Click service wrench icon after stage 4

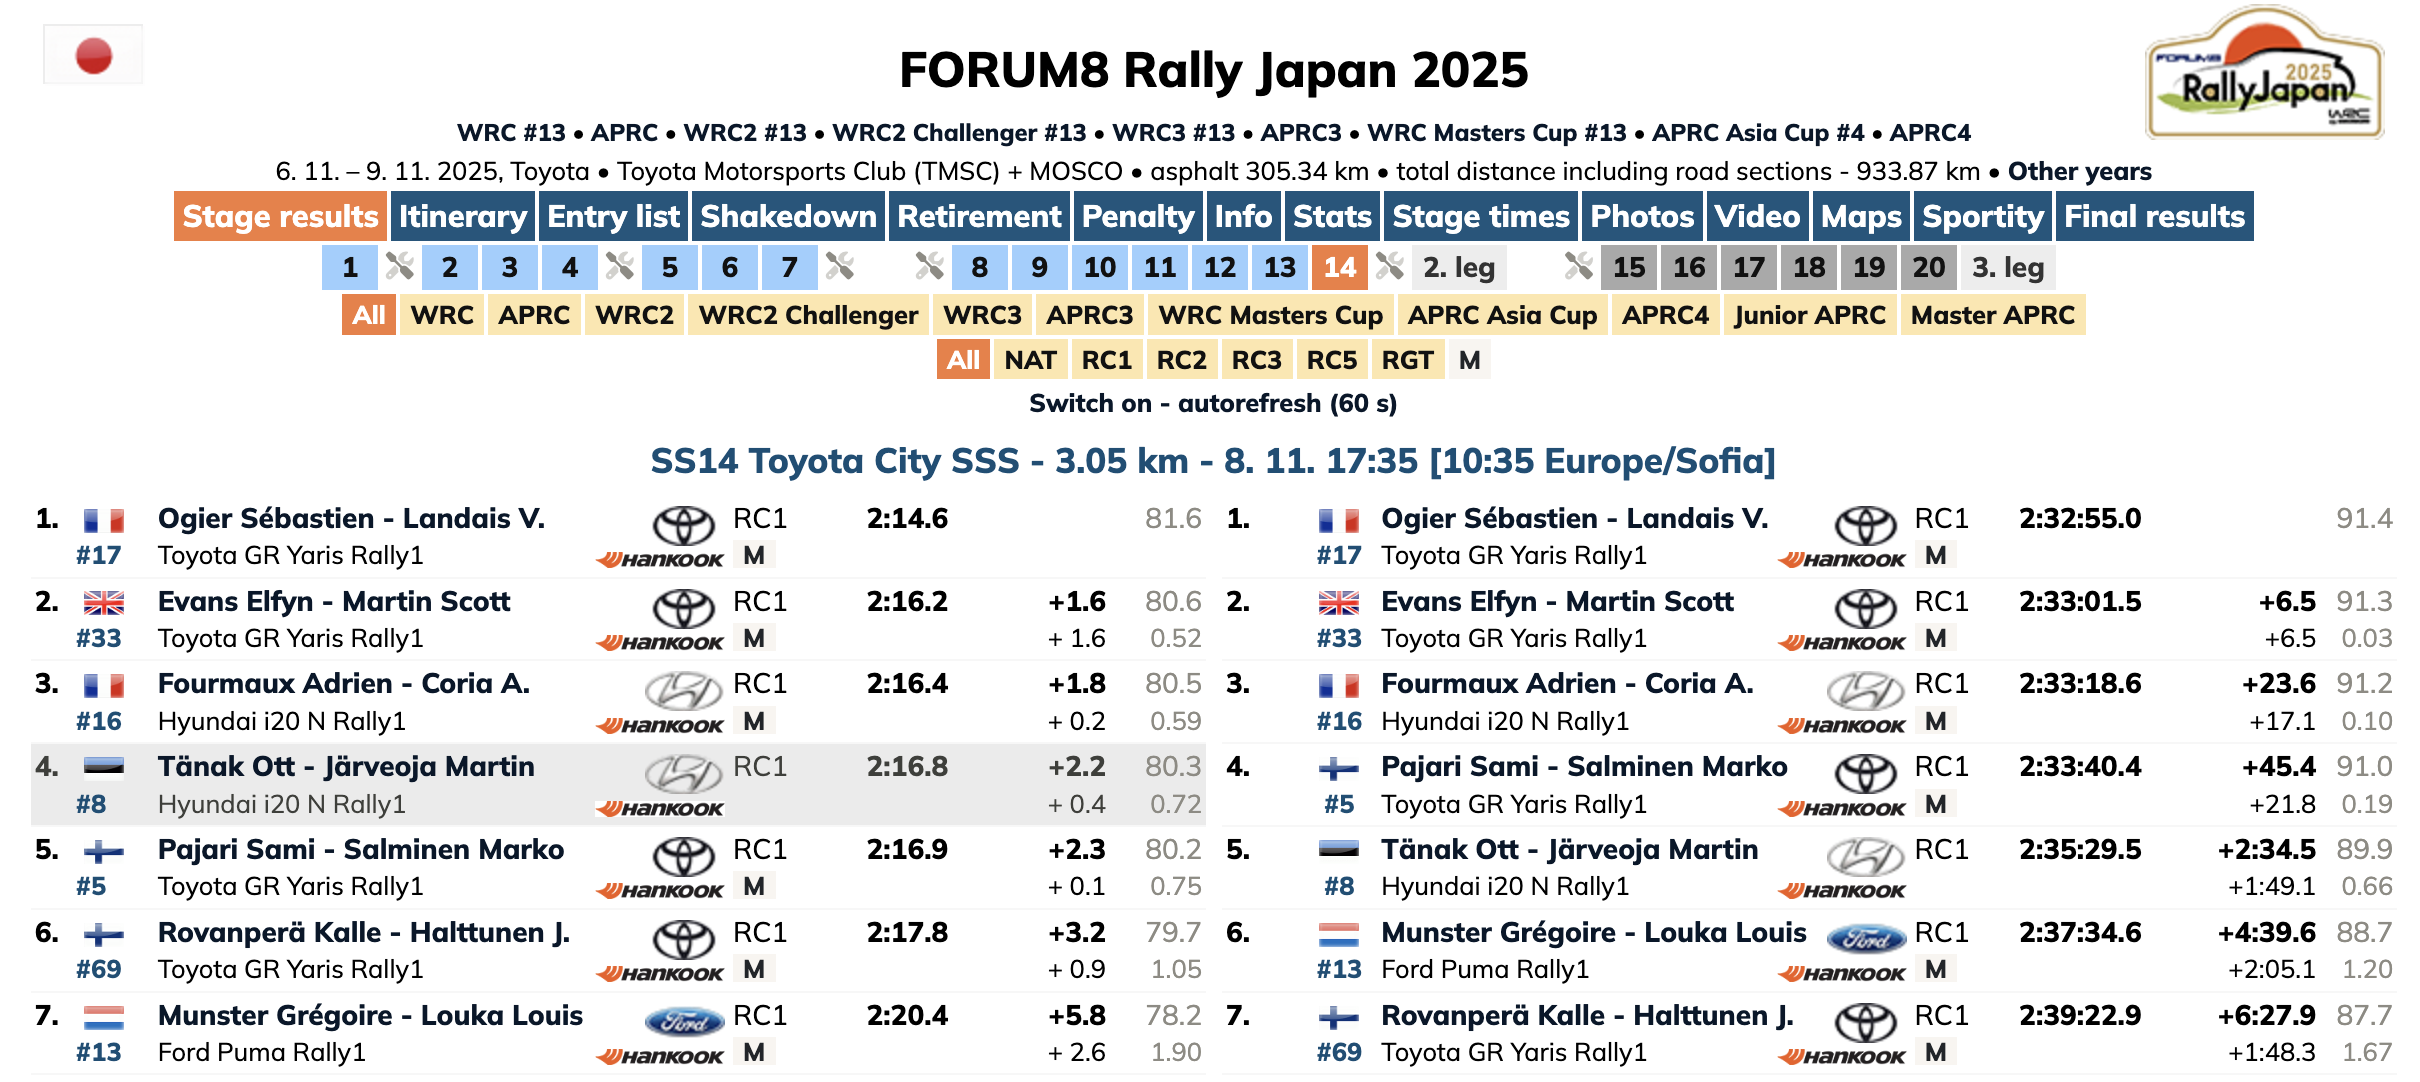(x=620, y=266)
